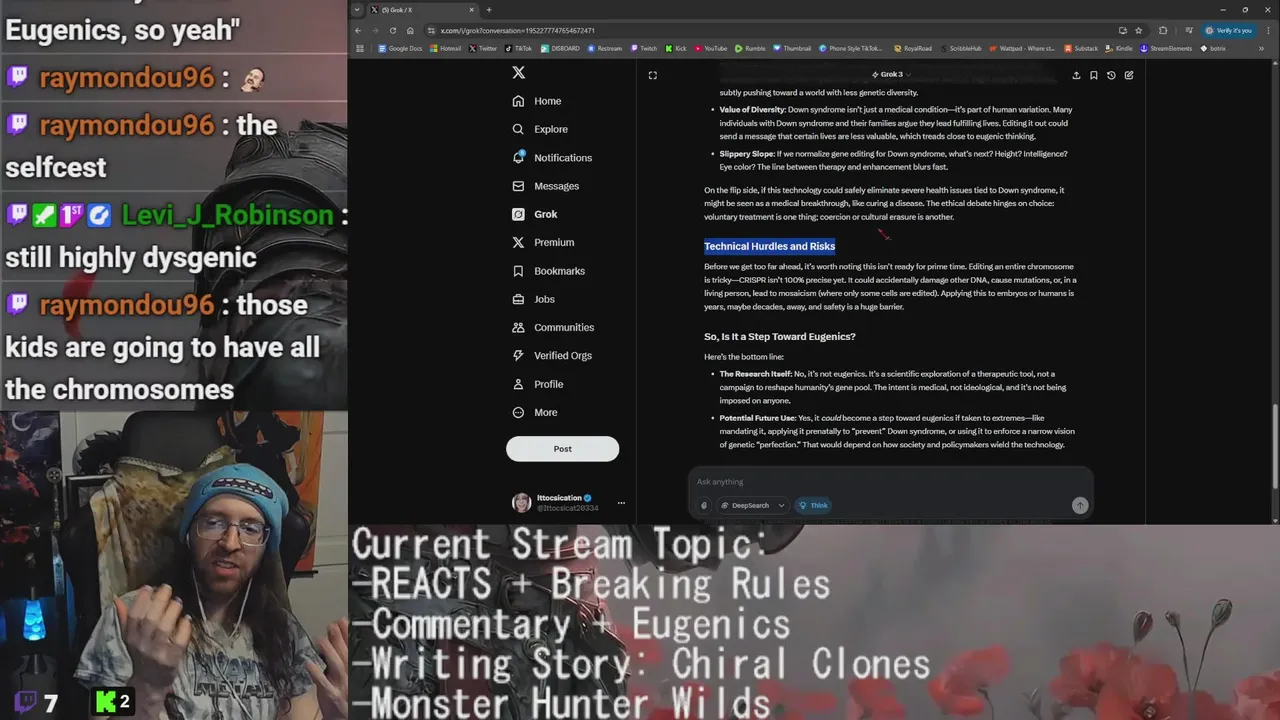Open YouTube bookmark
The height and width of the screenshot is (720, 1280).
(x=711, y=48)
